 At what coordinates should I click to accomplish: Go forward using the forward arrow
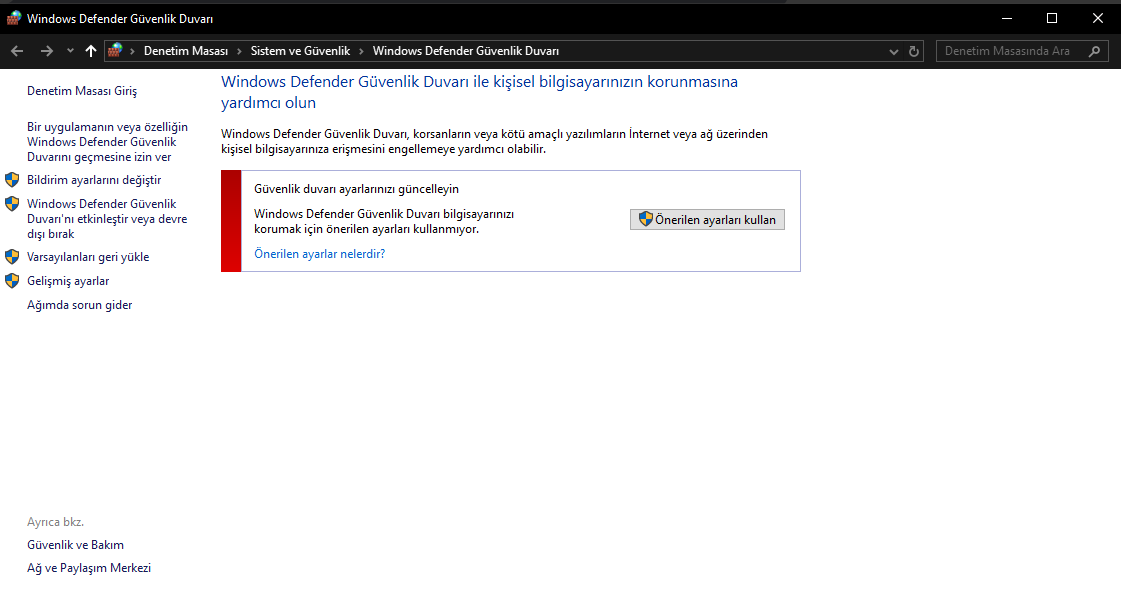(x=46, y=51)
